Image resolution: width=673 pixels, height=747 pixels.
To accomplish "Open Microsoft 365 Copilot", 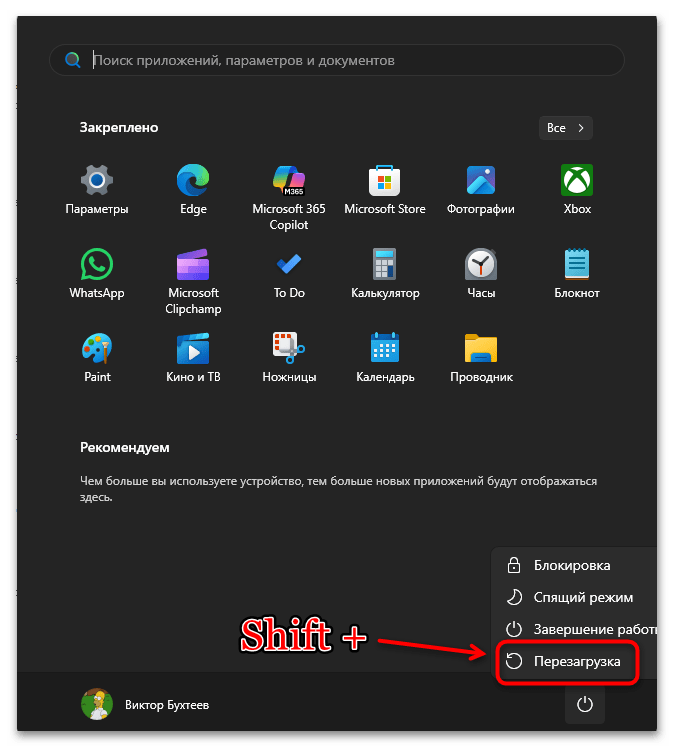I will click(289, 197).
